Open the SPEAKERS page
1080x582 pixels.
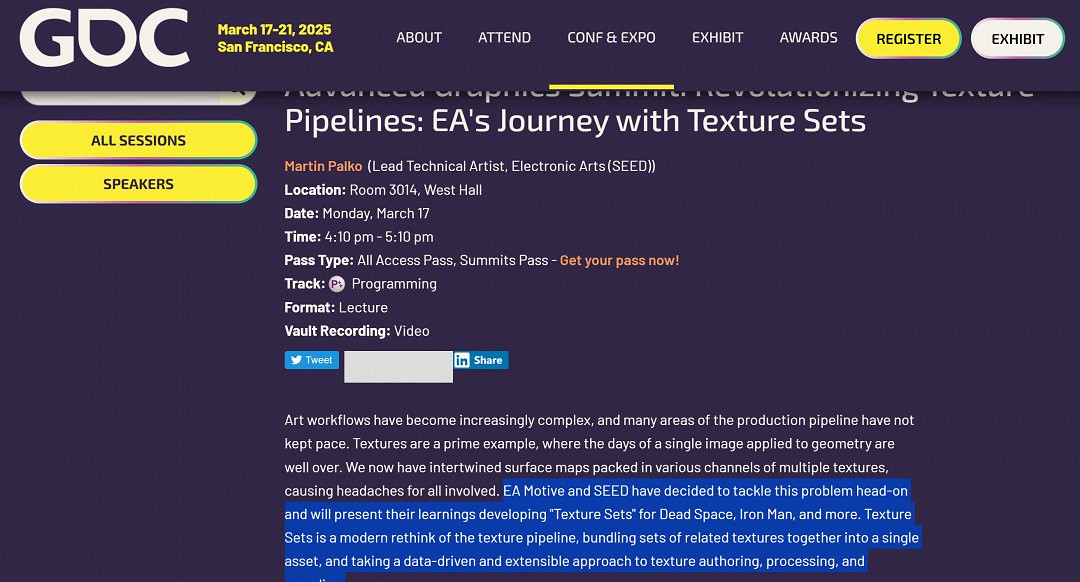138,184
